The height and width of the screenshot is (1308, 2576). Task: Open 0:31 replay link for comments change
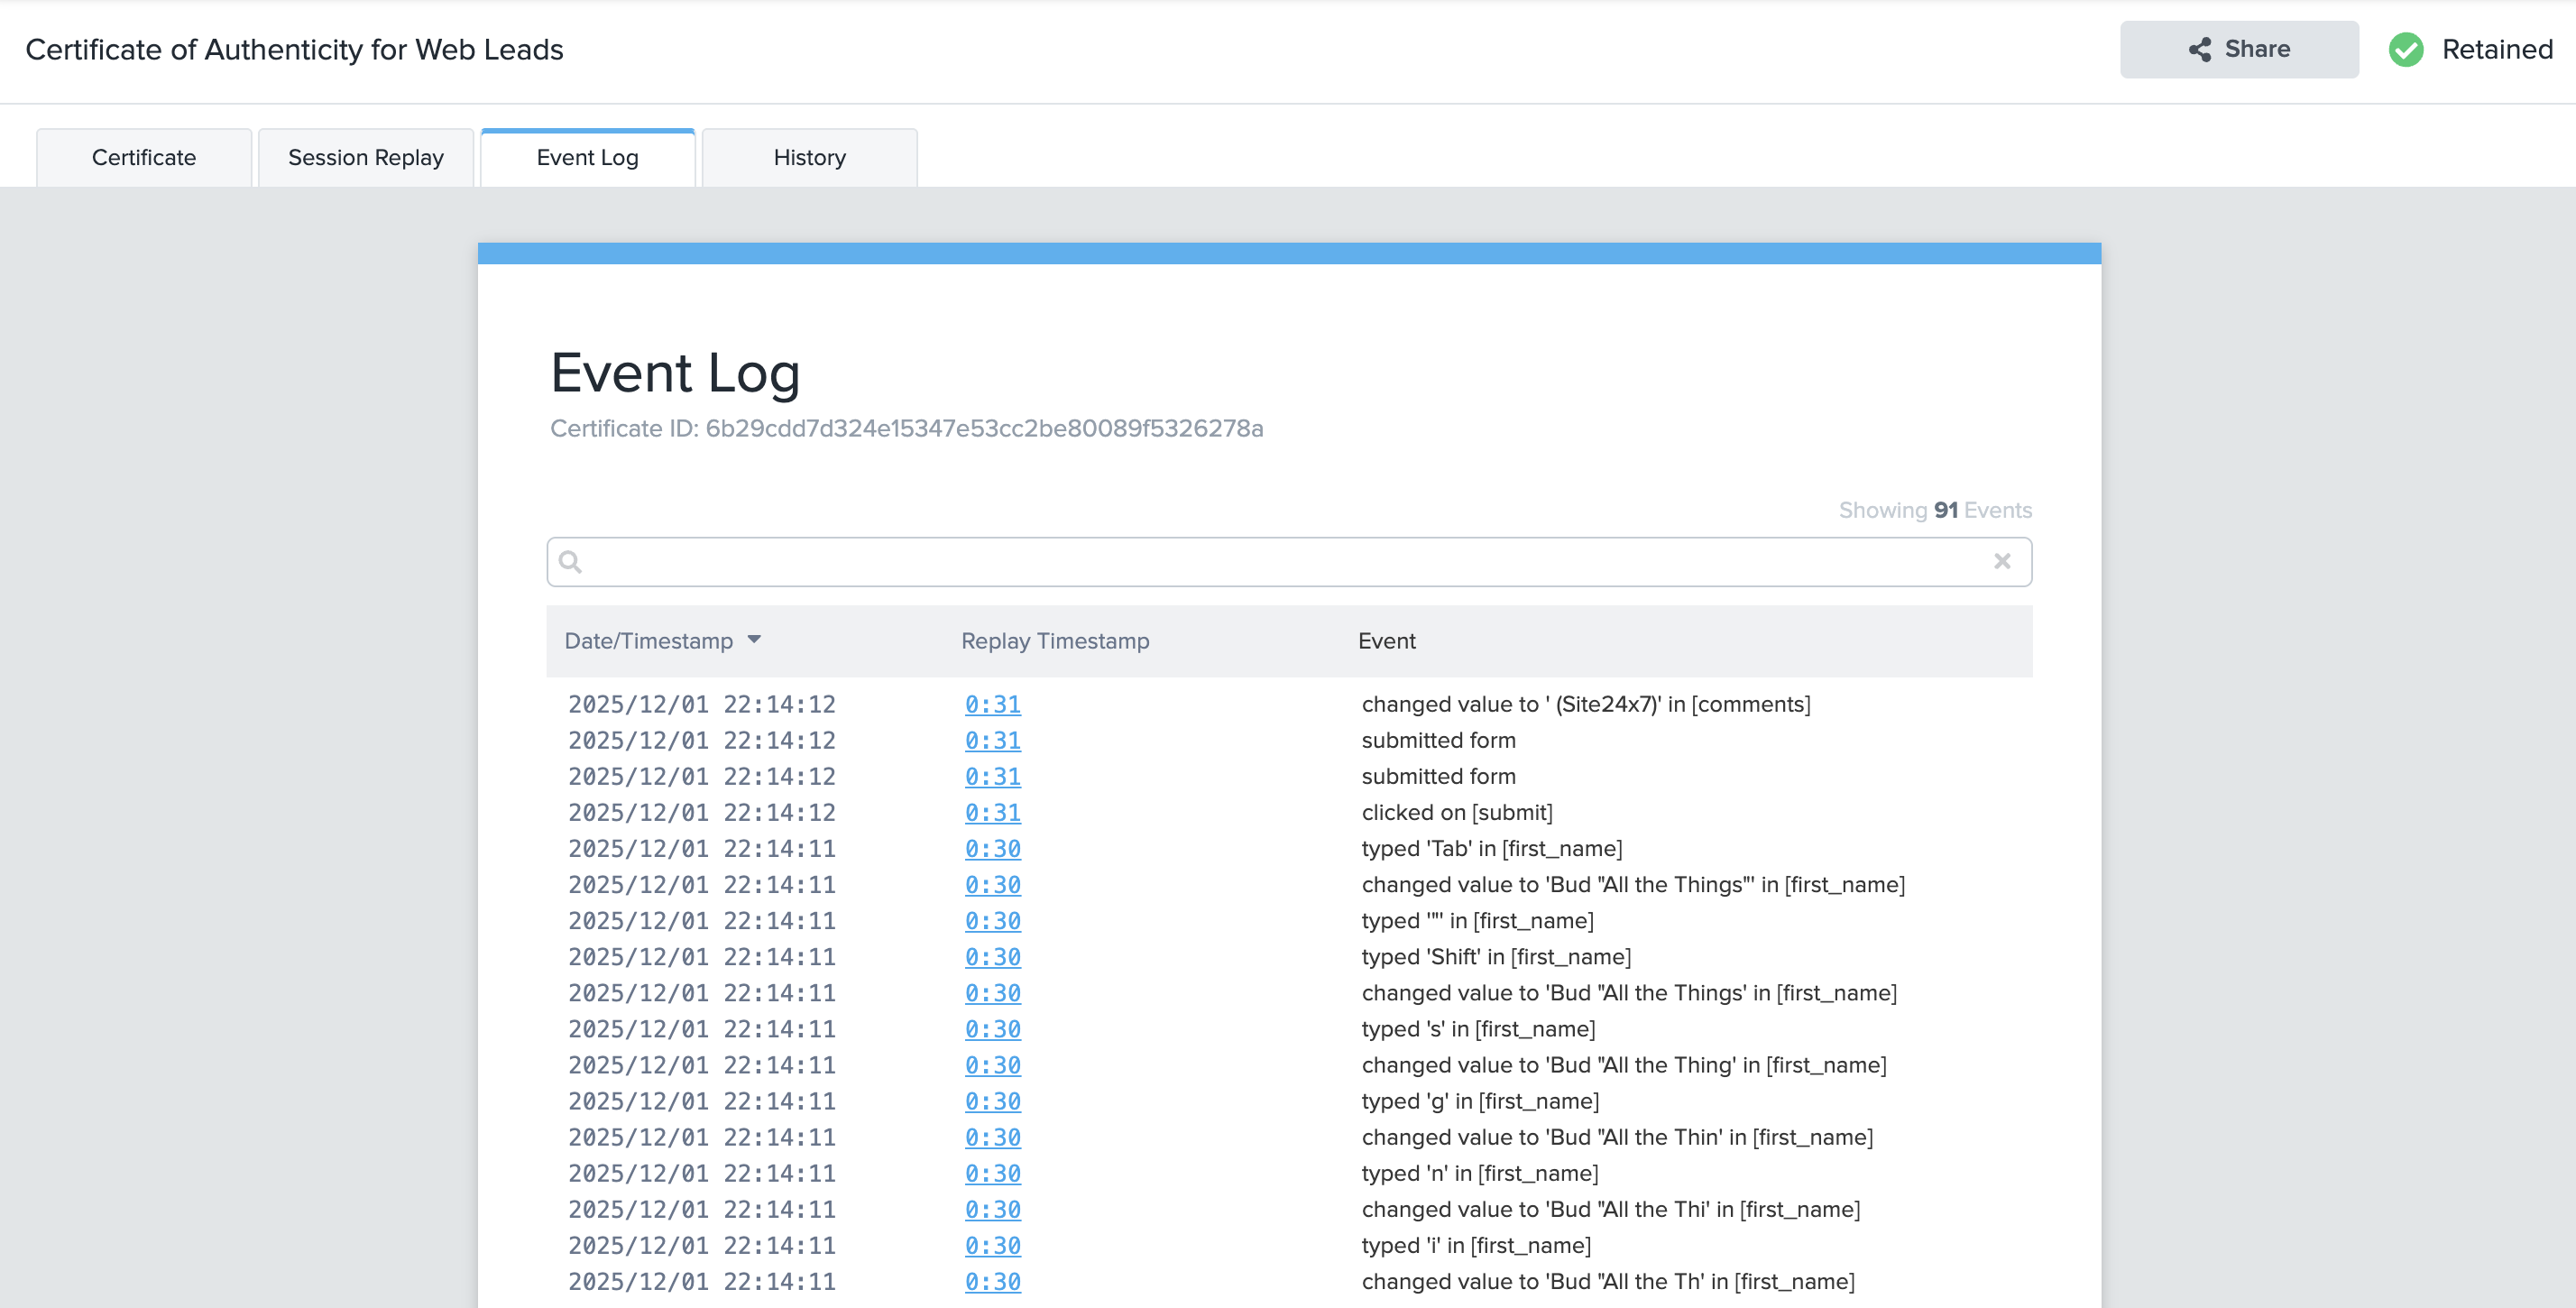click(992, 704)
